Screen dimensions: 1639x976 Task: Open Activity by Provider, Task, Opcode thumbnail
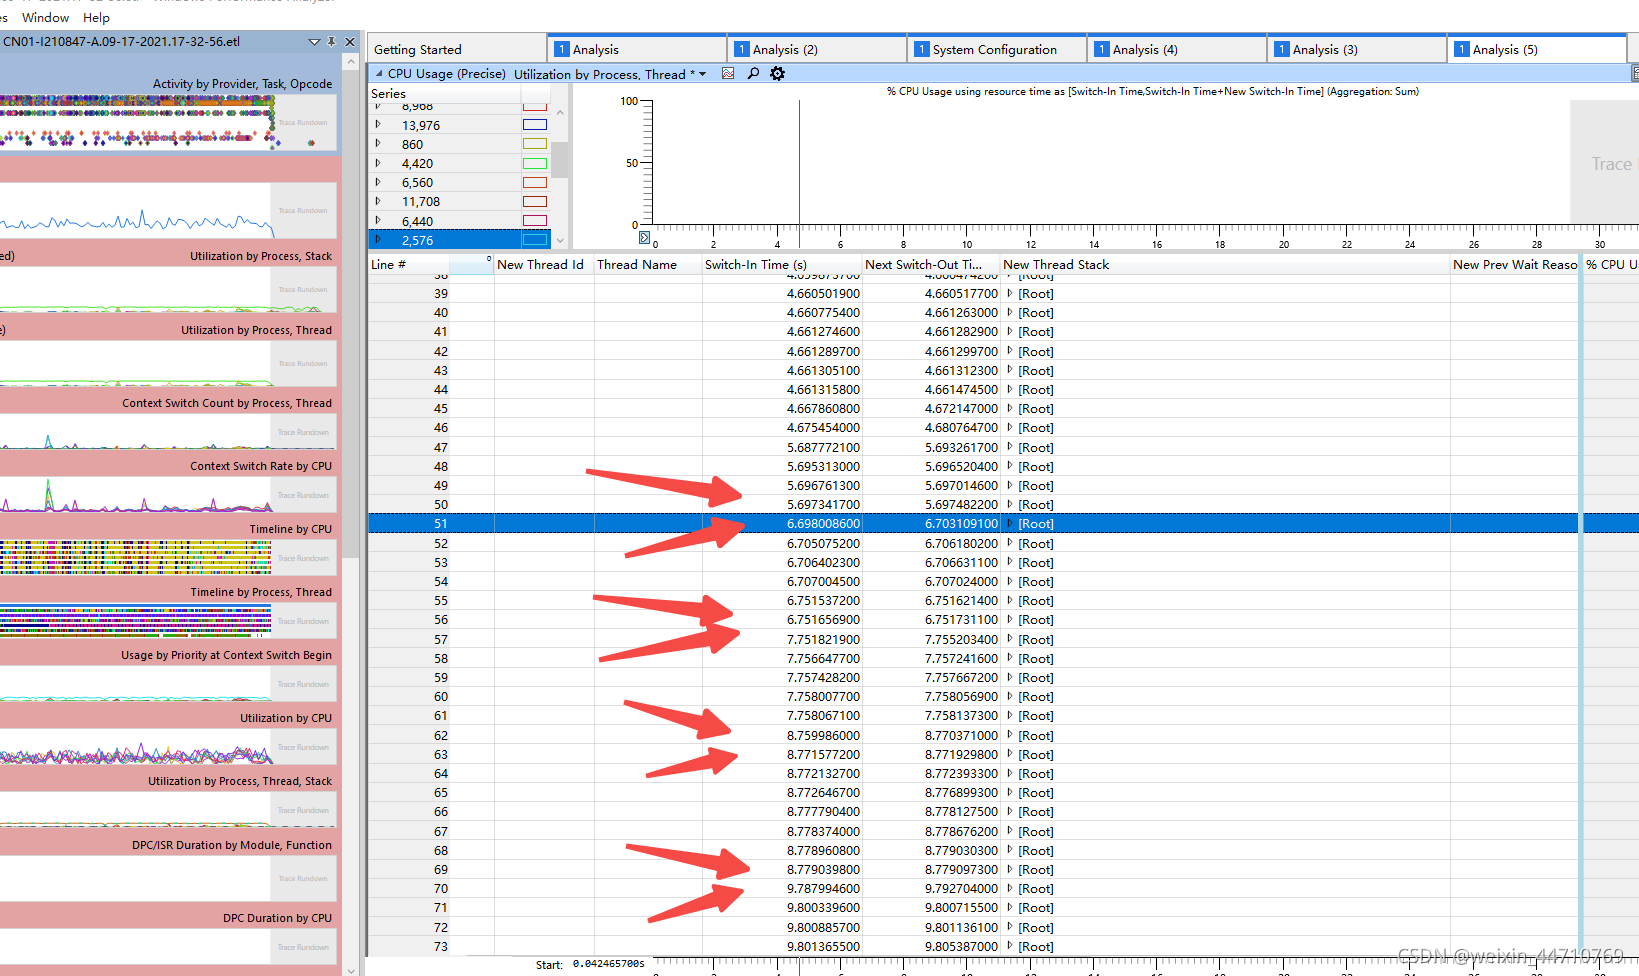pos(168,122)
